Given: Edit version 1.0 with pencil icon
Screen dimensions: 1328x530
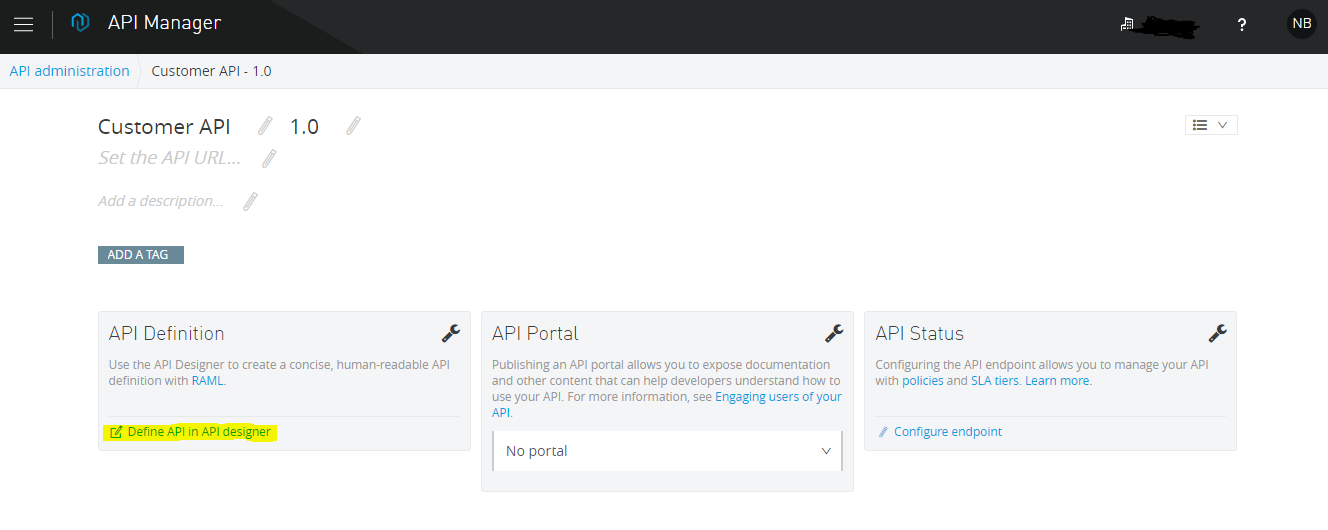Looking at the screenshot, I should (x=352, y=126).
